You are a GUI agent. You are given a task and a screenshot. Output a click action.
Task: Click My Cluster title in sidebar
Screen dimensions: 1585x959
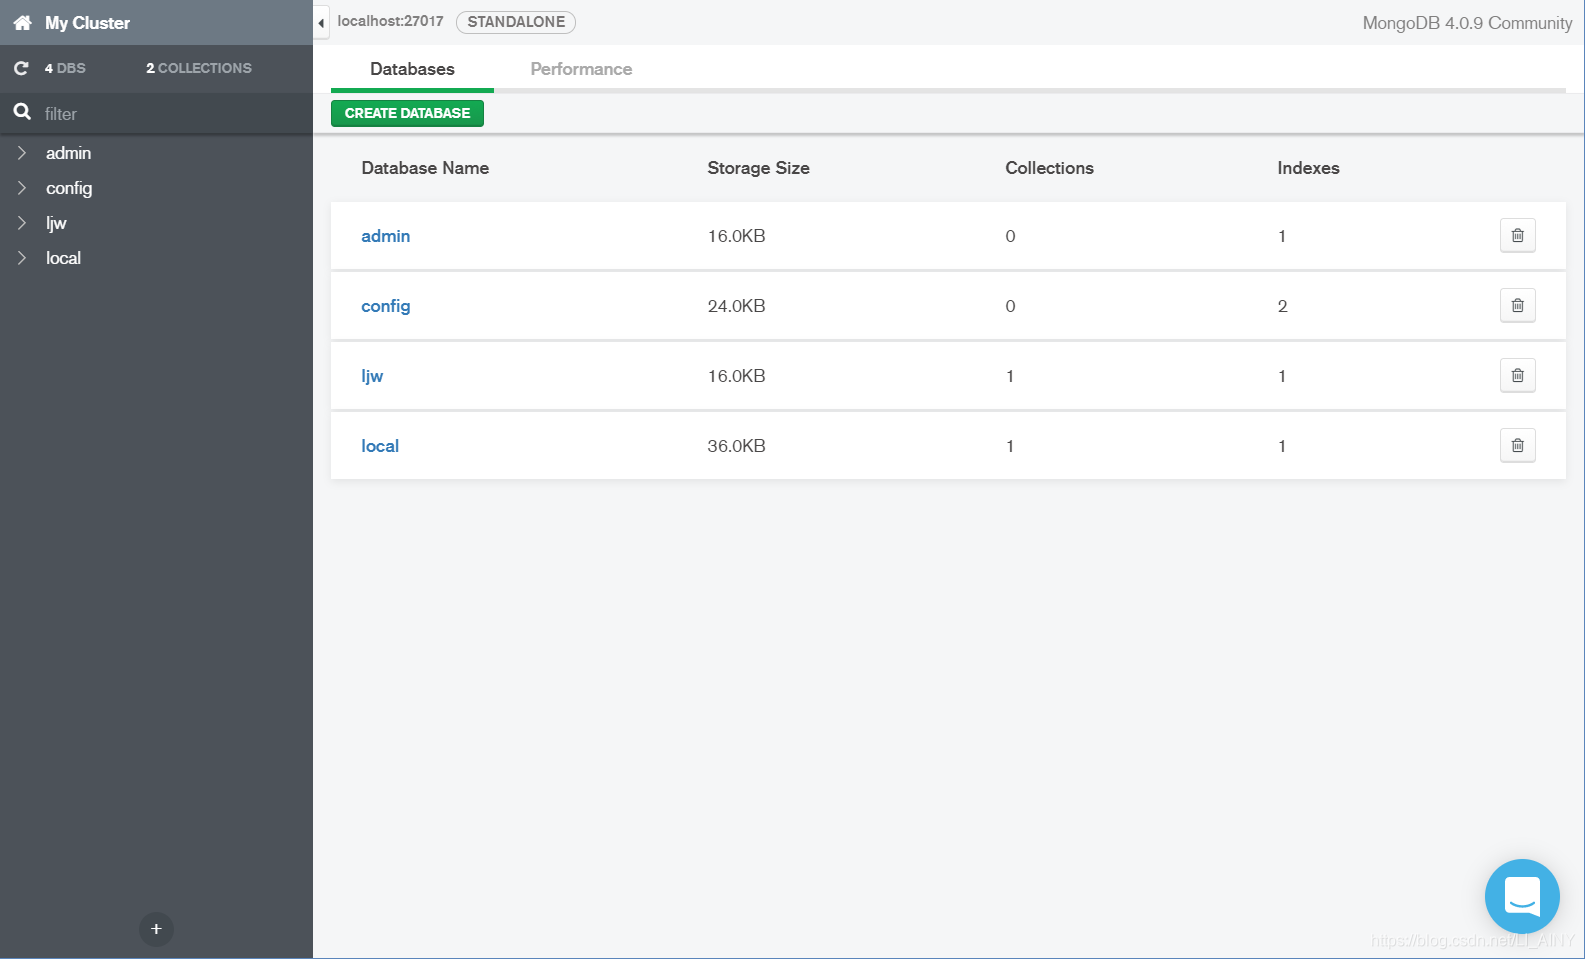click(87, 23)
